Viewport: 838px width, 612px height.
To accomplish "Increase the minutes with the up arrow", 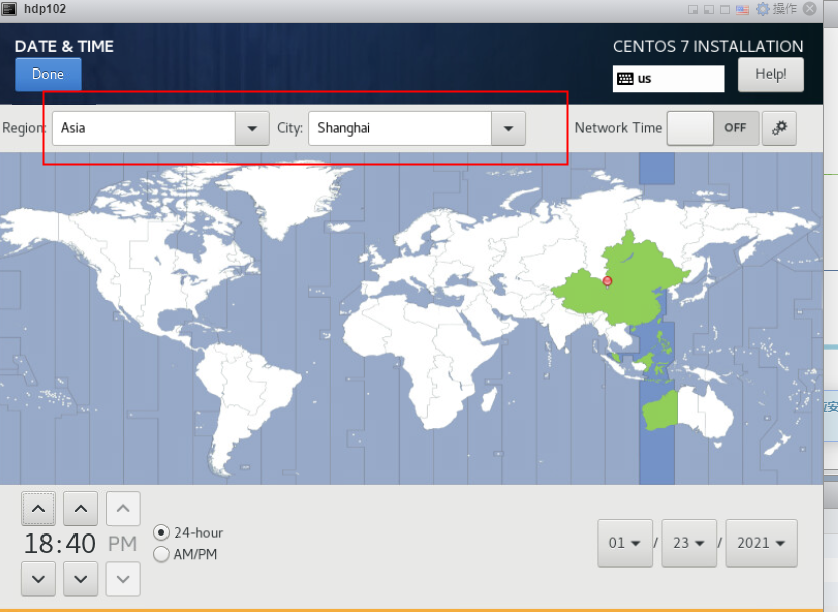I will tap(81, 509).
